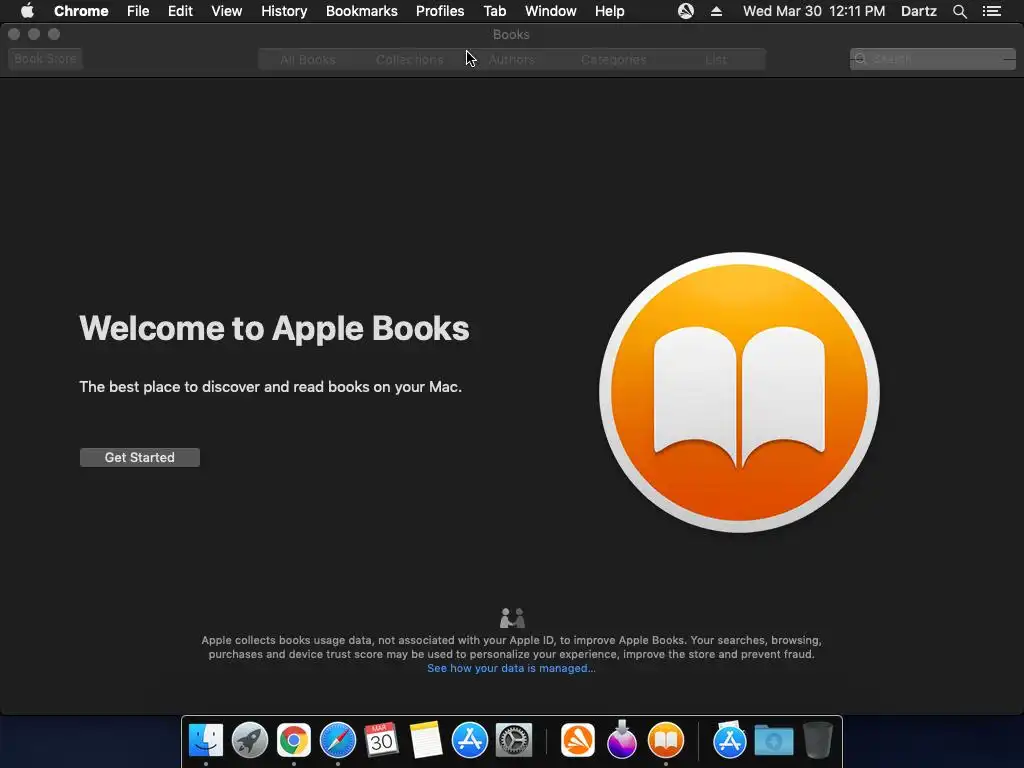Open the File menu
The width and height of the screenshot is (1024, 768).
pyautogui.click(x=138, y=11)
